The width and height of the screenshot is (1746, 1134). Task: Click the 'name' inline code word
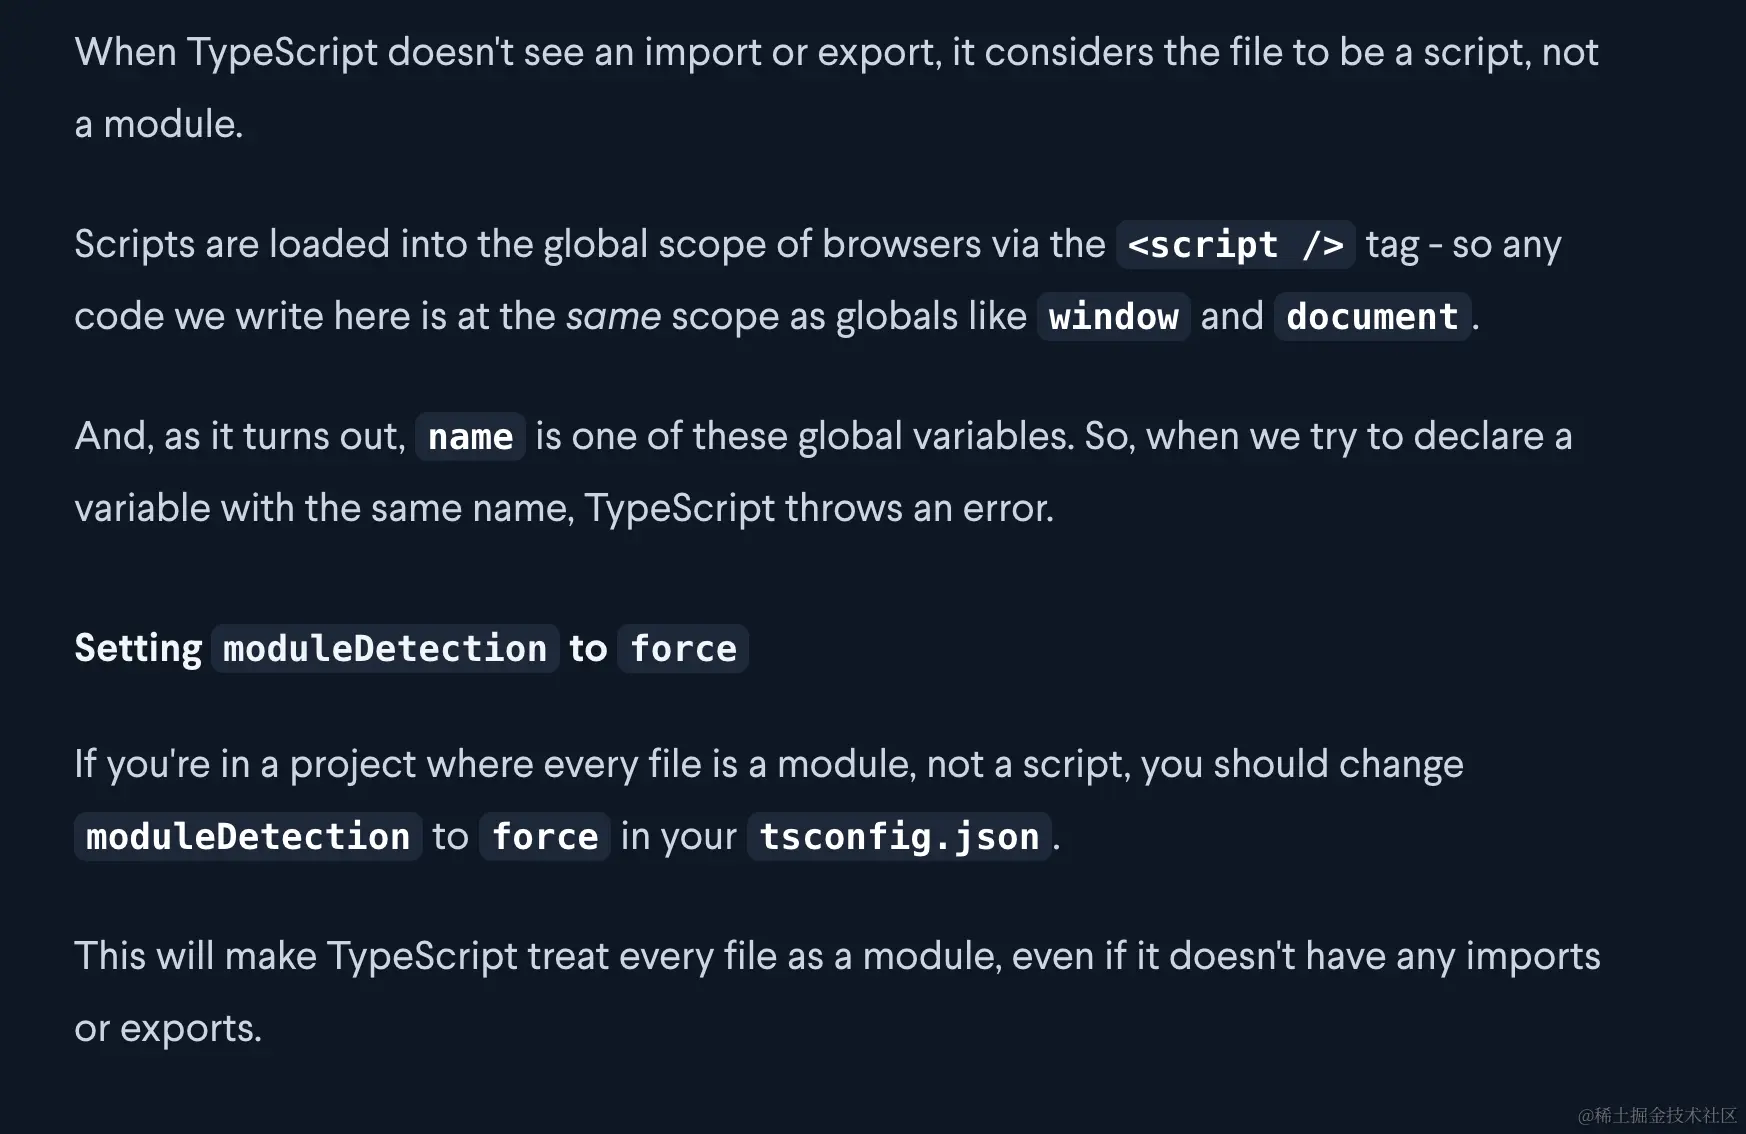pos(470,437)
